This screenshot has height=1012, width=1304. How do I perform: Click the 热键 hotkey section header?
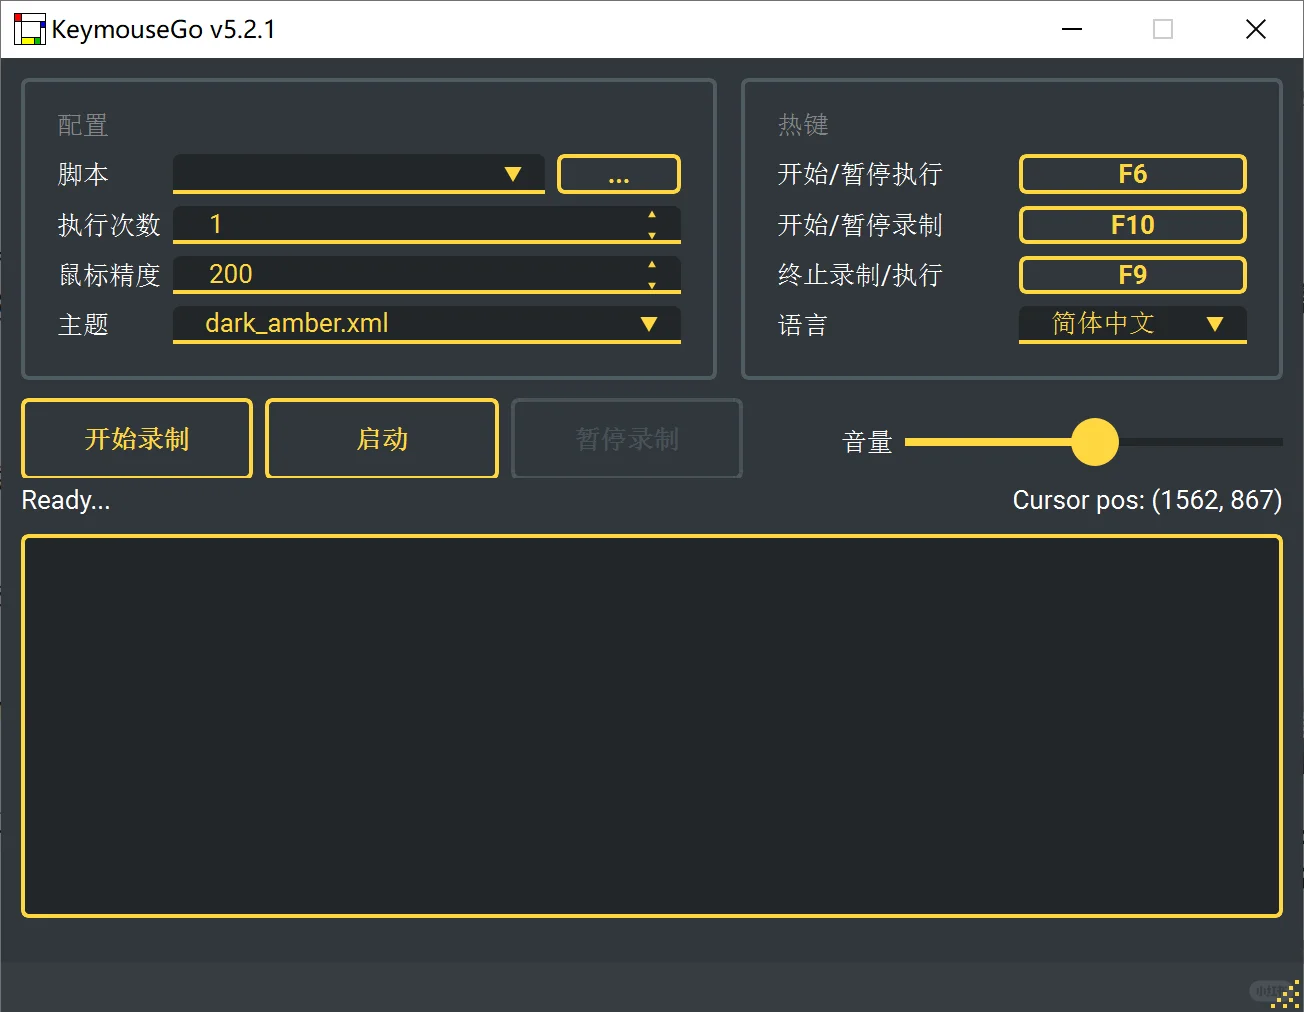[x=802, y=124]
